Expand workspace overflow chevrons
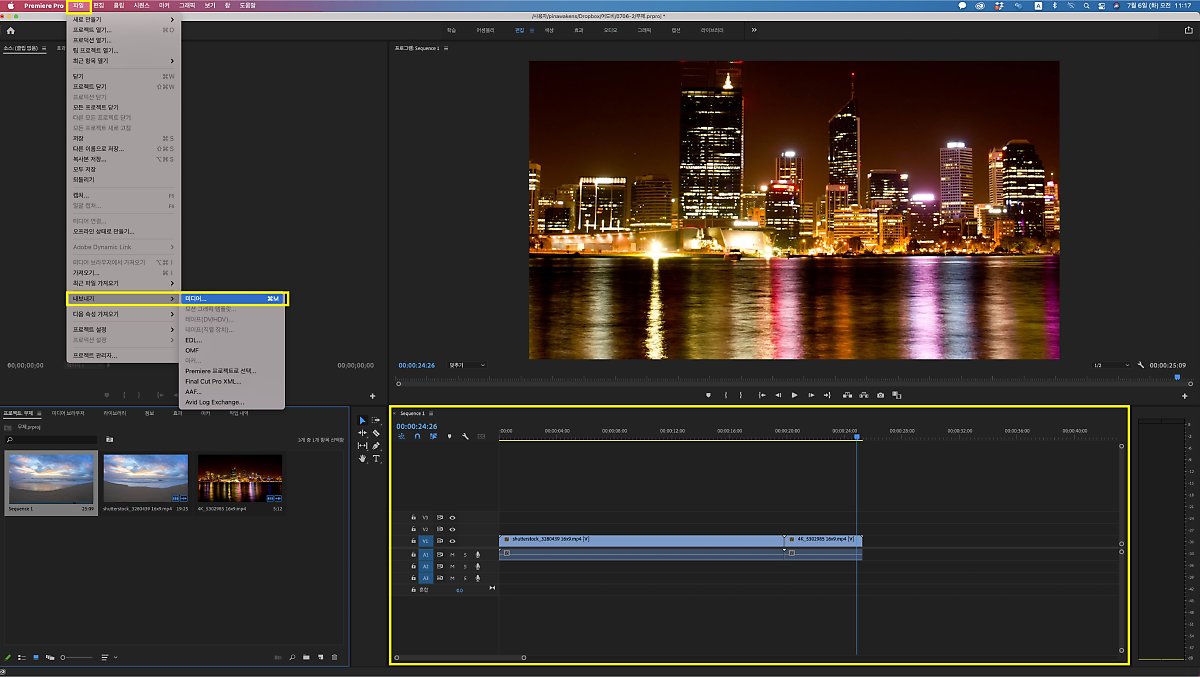1200x677 pixels. (754, 30)
